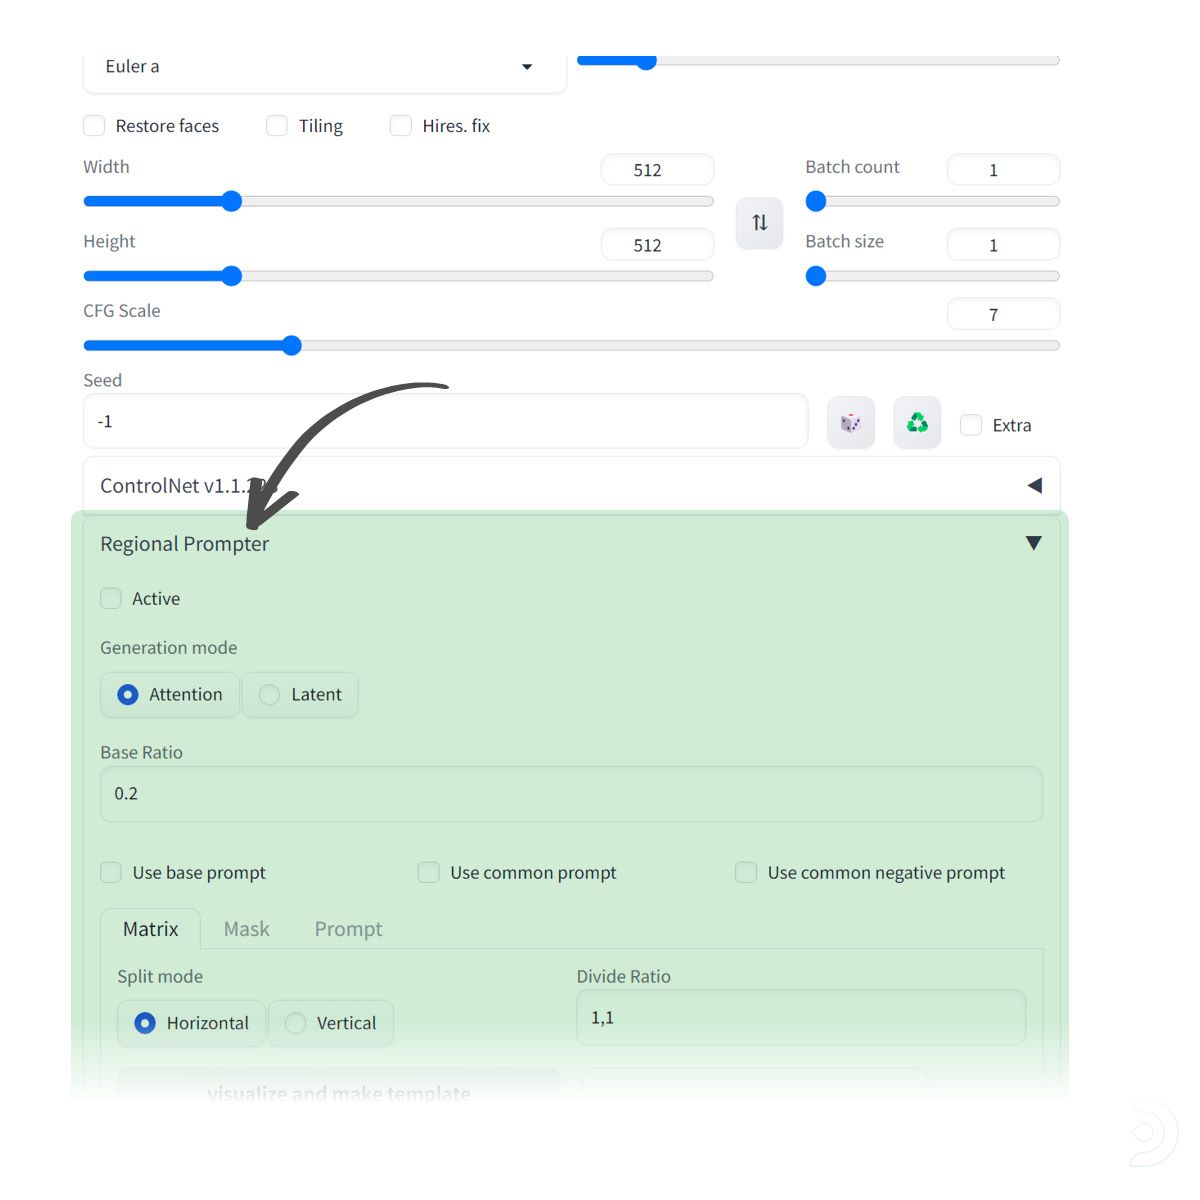Toggle the Tiling checkbox
This screenshot has width=1200, height=1200.
pos(277,126)
